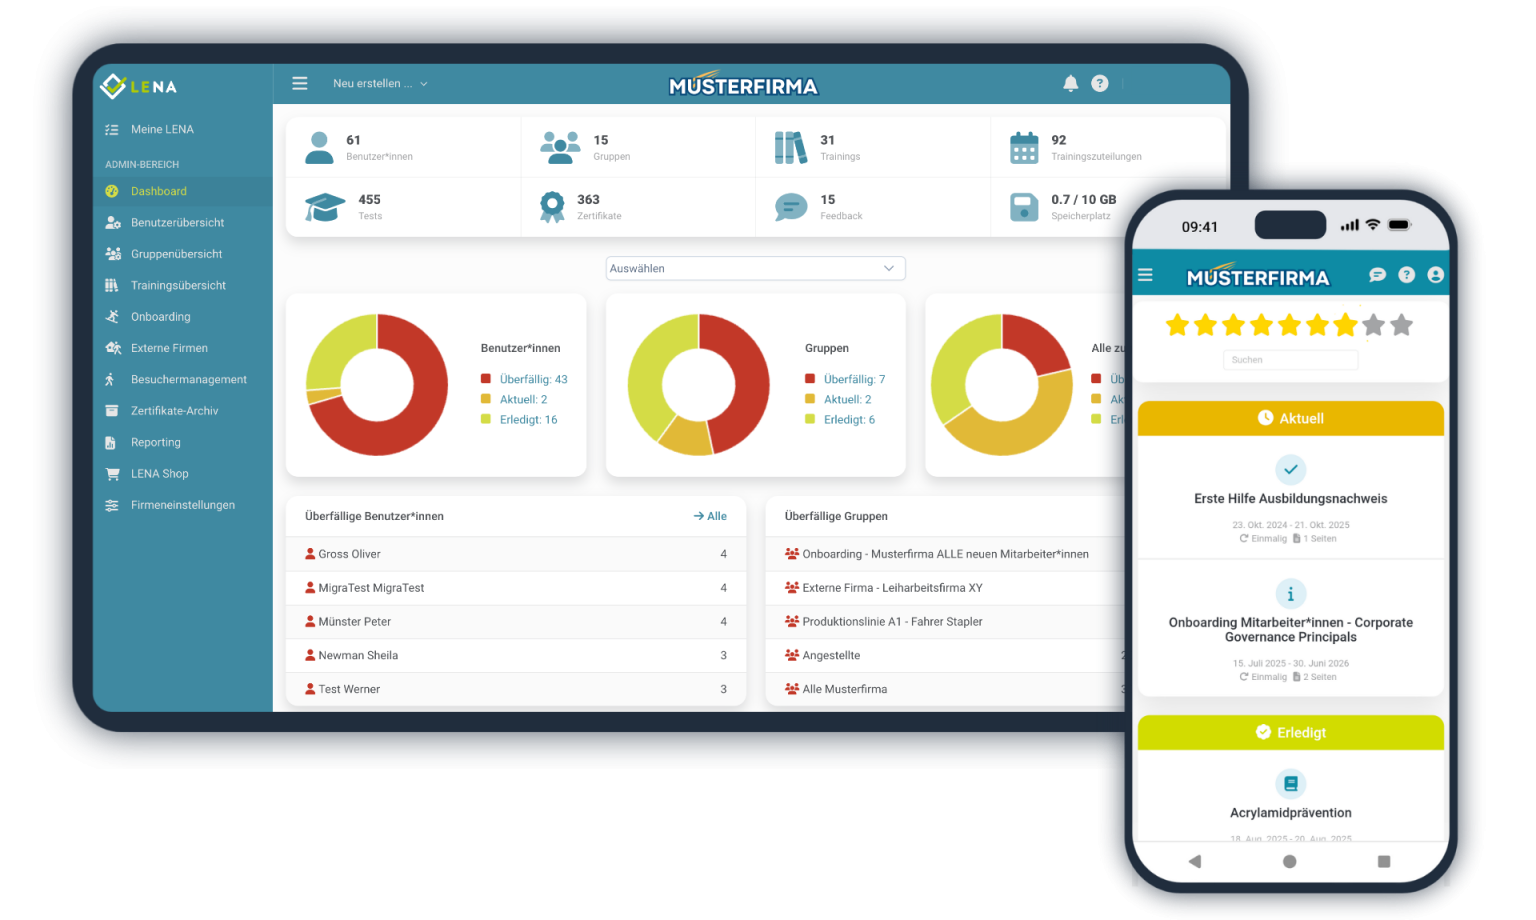Open the Gross Oliver user row
This screenshot has height=920, width=1536.
(349, 554)
